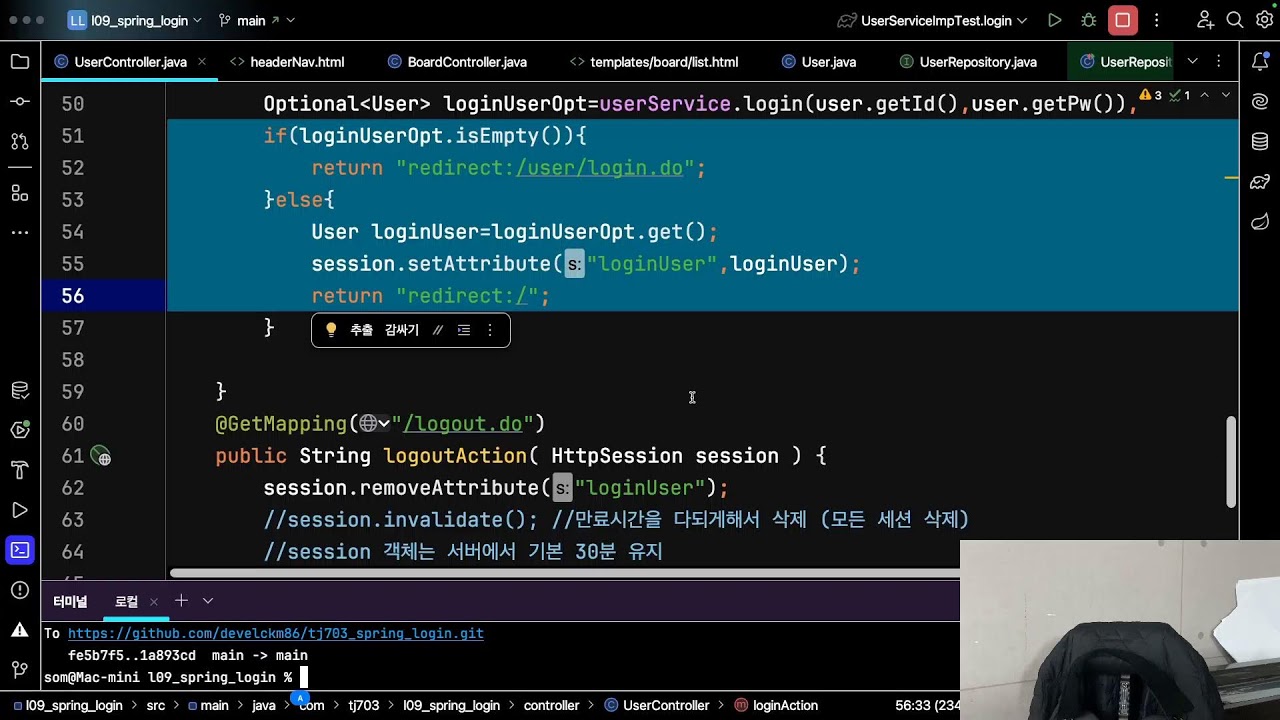1280x720 pixels.
Task: Click the editor horizontal scrollbar thumb
Action: [566, 574]
